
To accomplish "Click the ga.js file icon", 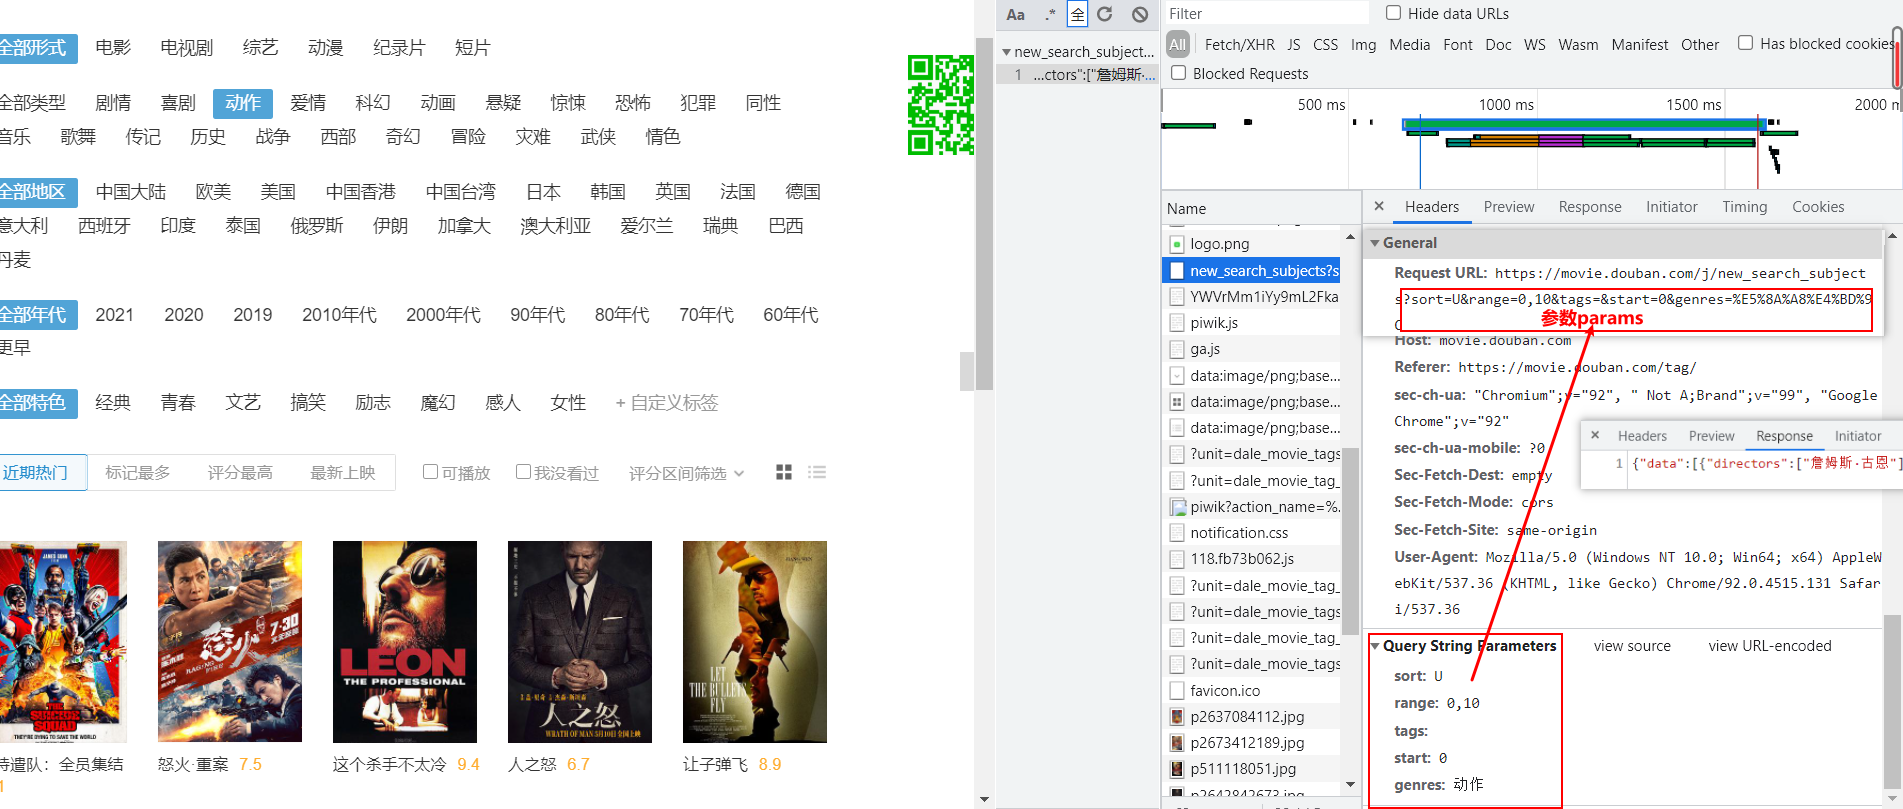I will 1177,349.
